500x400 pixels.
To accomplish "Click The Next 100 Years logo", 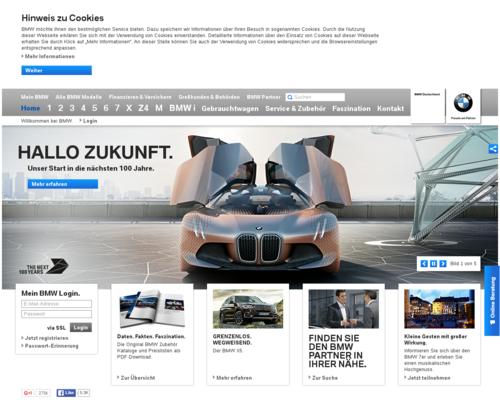I will pyautogui.click(x=44, y=267).
